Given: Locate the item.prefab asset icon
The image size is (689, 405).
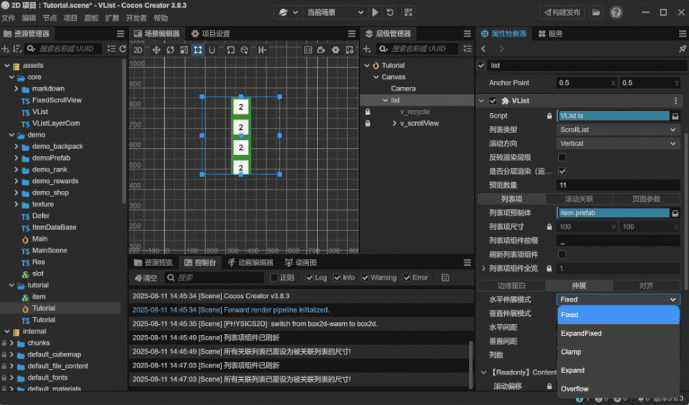Looking at the screenshot, I should click(x=675, y=213).
